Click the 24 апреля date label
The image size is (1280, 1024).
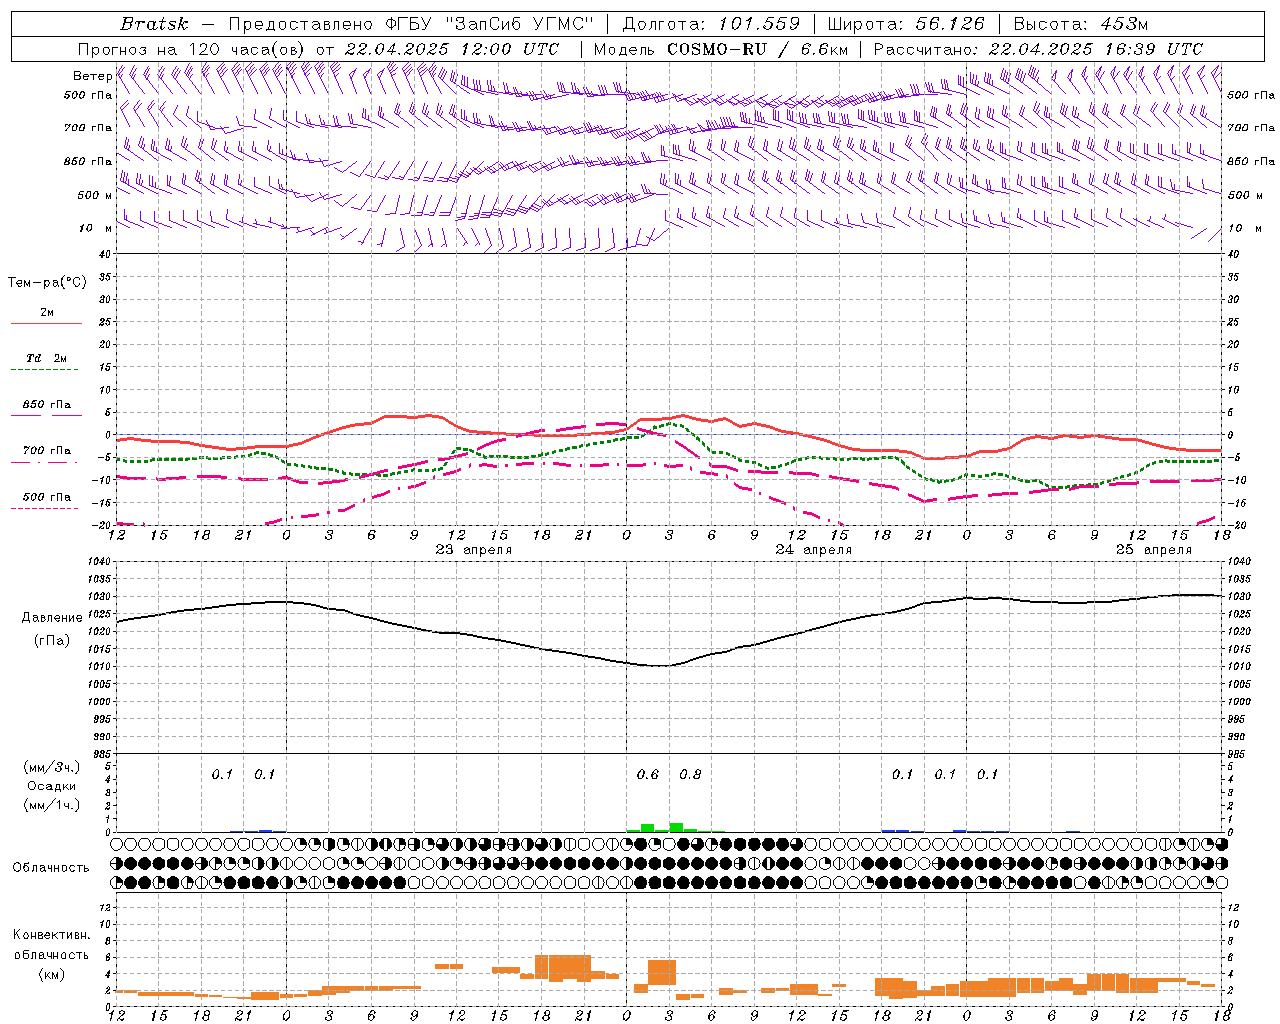tap(814, 550)
